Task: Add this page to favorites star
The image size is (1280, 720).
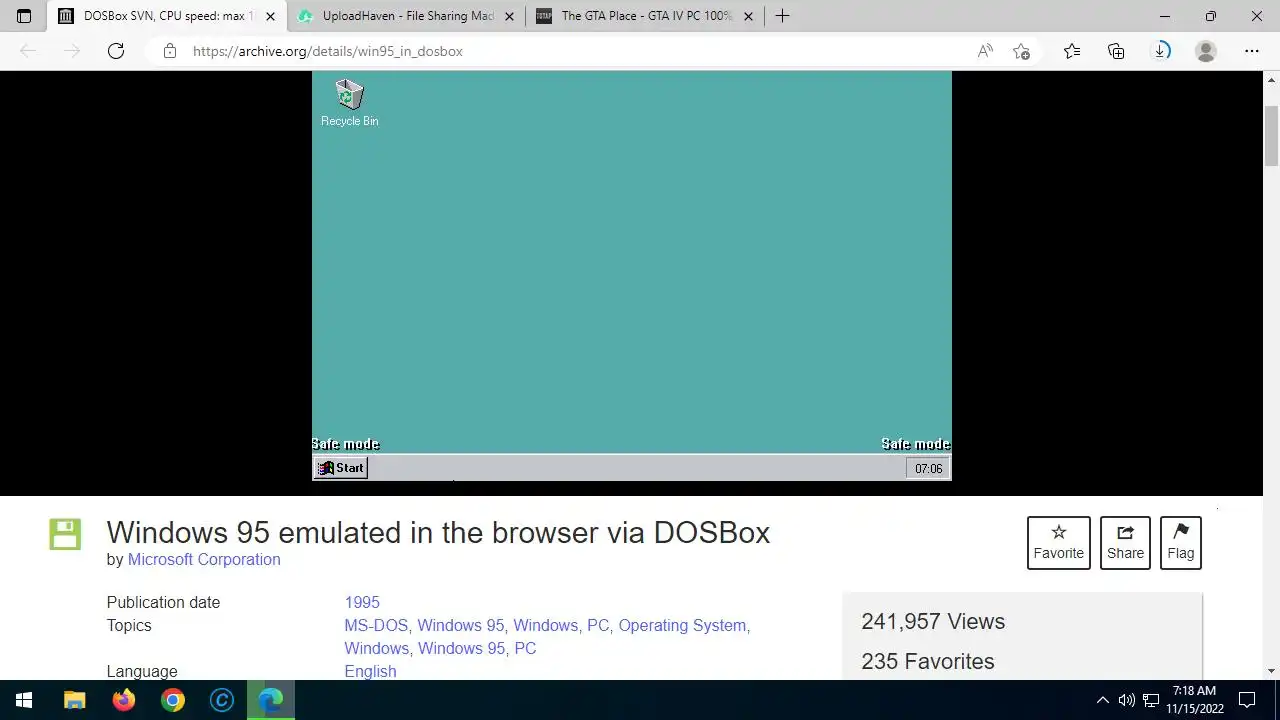Action: point(1021,51)
